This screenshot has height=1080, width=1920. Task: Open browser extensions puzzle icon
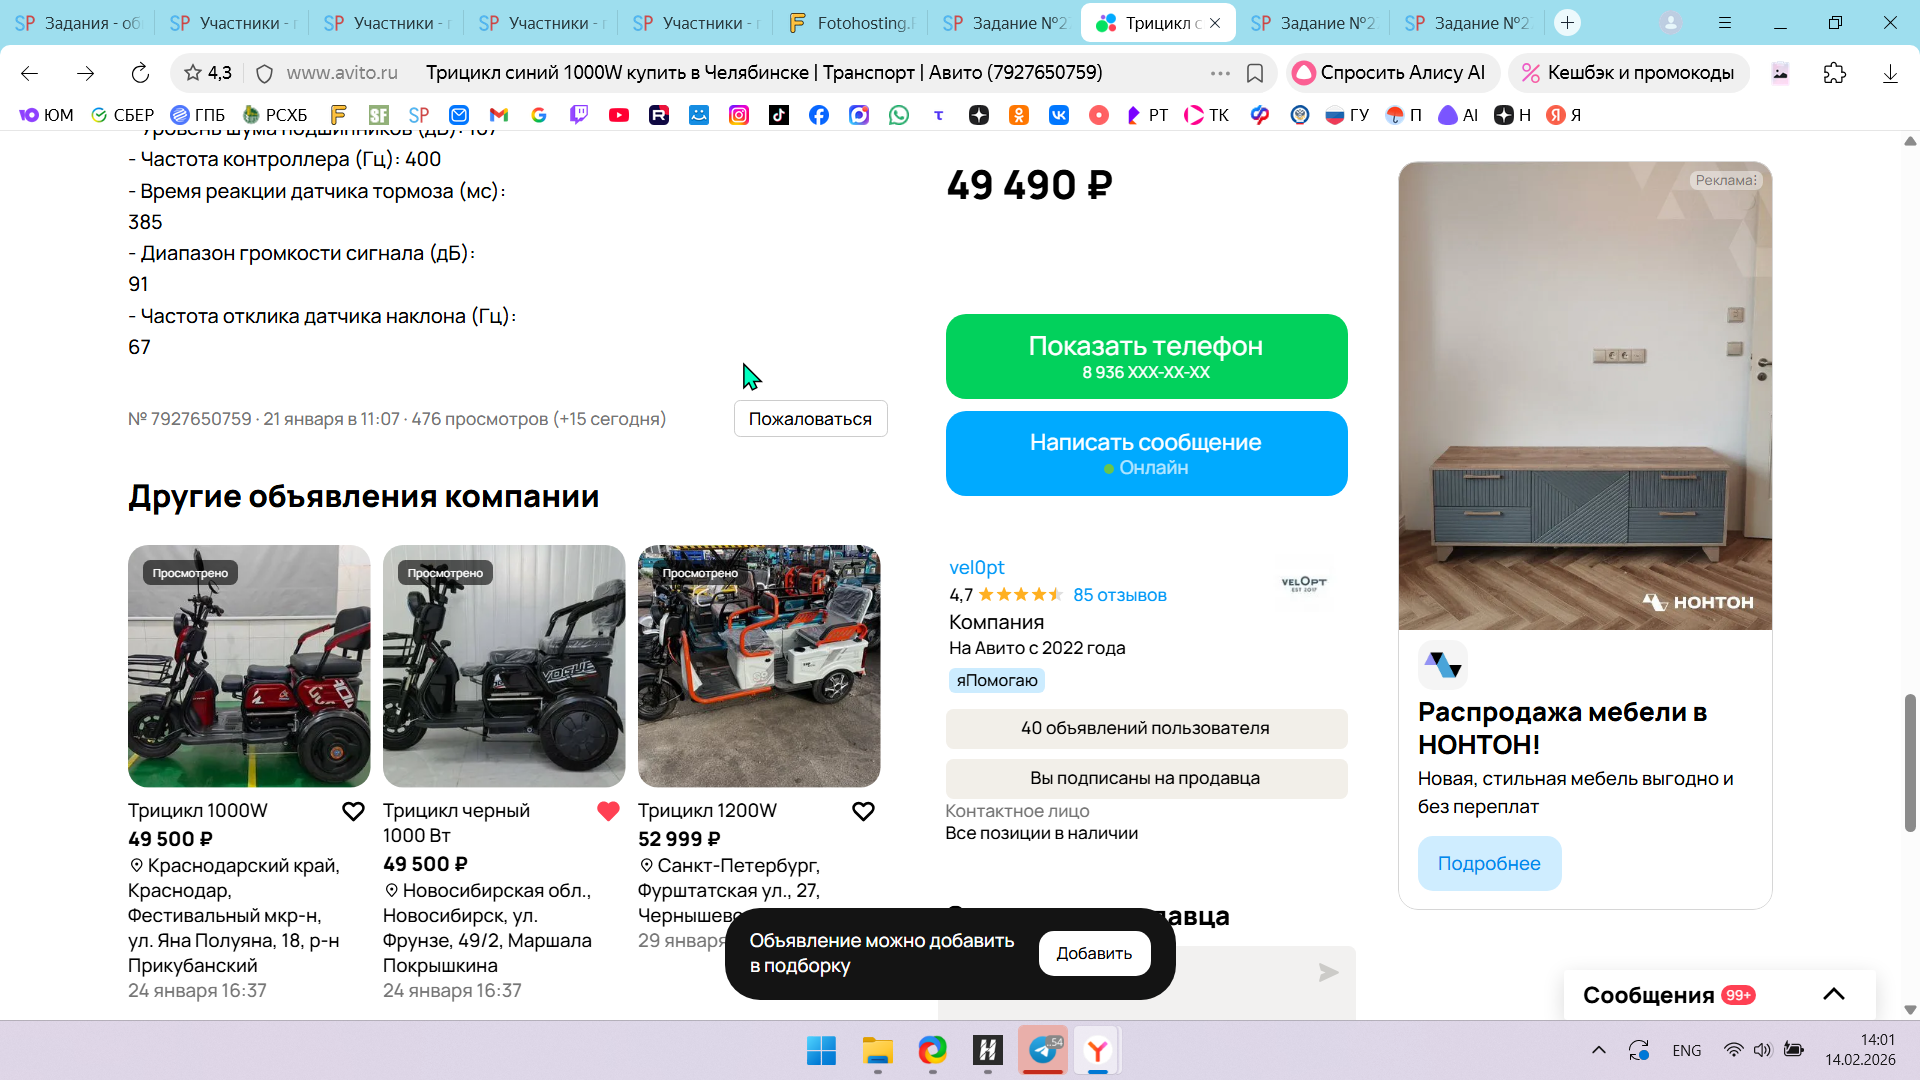[1834, 73]
